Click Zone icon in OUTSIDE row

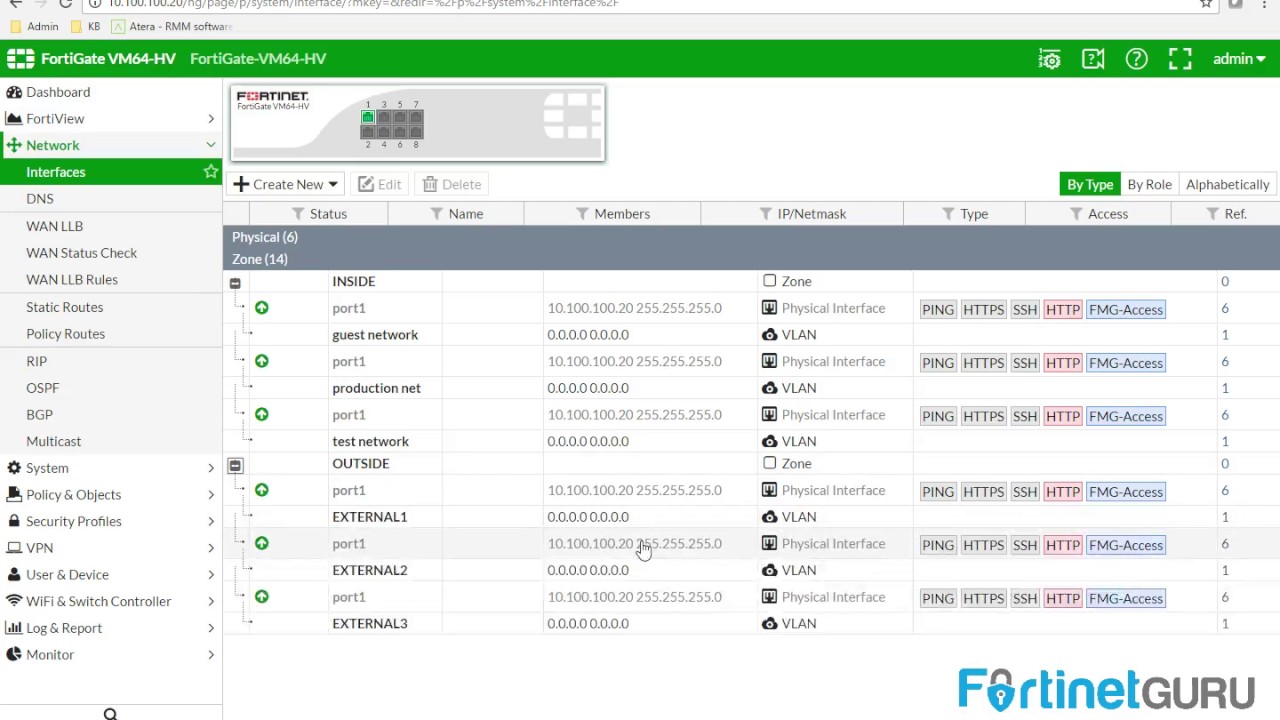click(769, 463)
